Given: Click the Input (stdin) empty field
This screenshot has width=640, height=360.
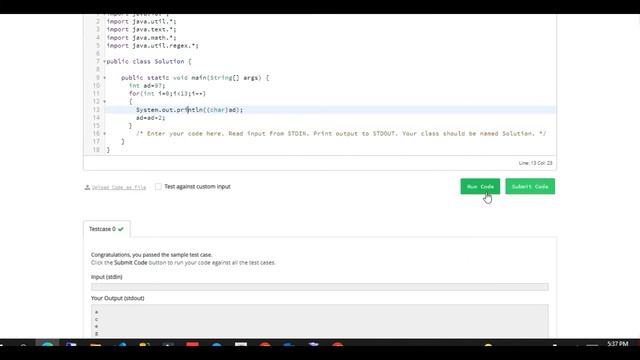Looking at the screenshot, I should click(x=320, y=287).
